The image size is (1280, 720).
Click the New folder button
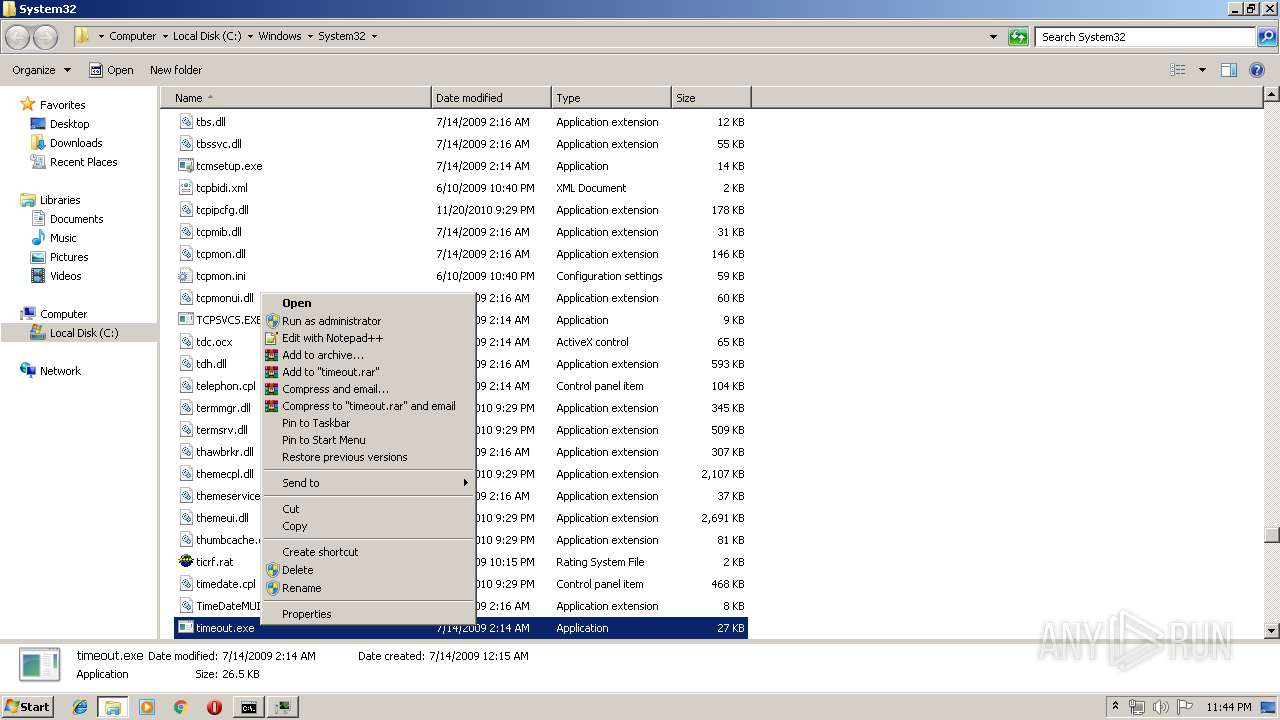[176, 70]
